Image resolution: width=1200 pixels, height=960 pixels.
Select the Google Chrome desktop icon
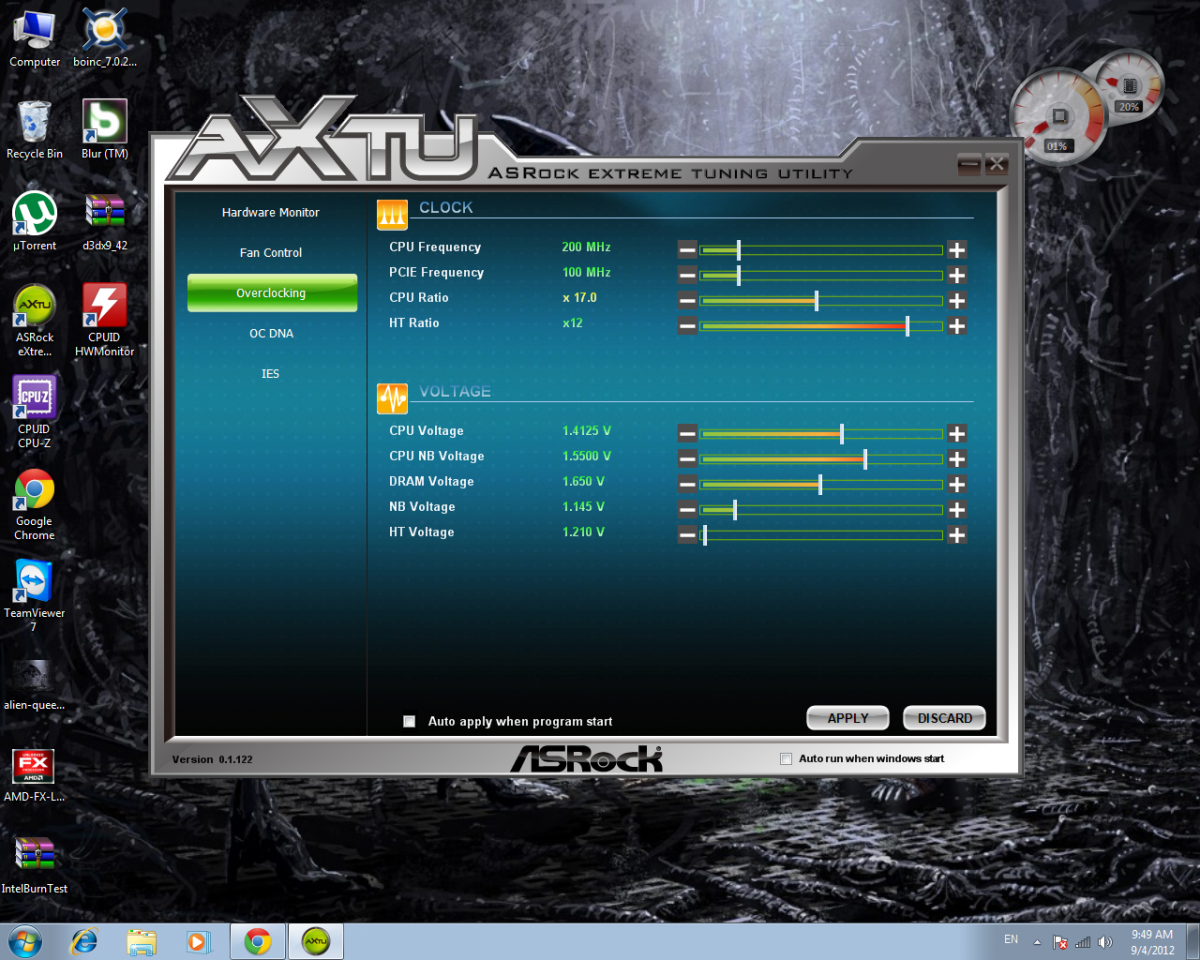pos(34,505)
